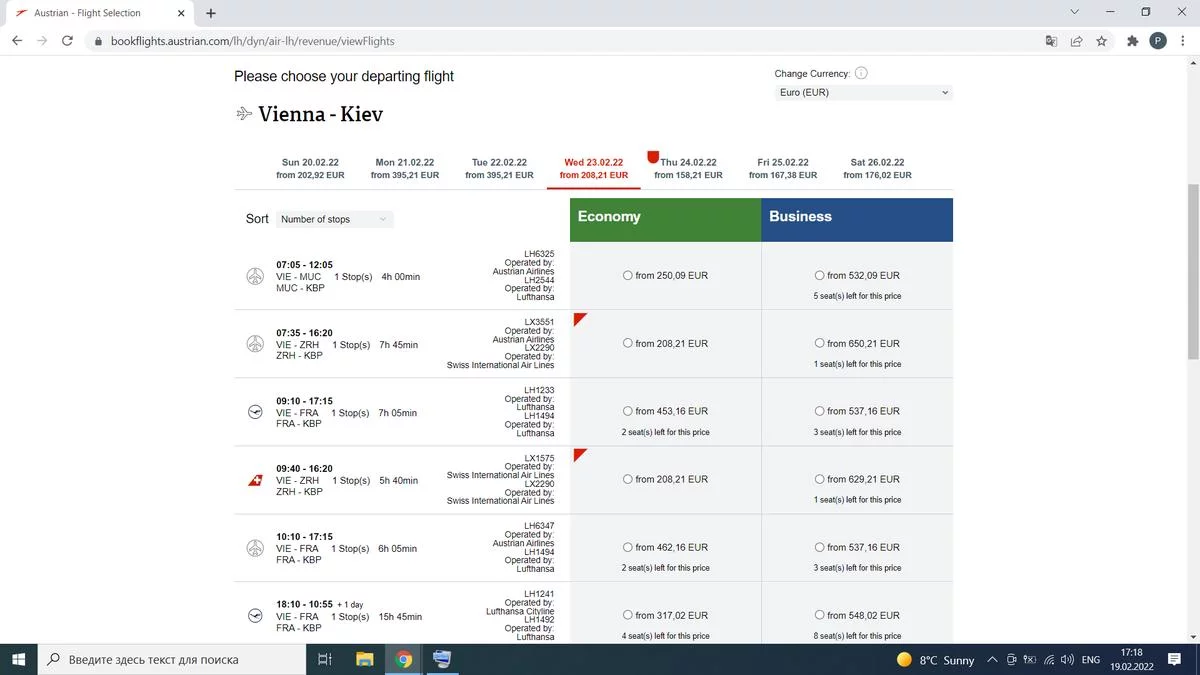Select Economy fare from 453,16 EUR

pos(627,411)
